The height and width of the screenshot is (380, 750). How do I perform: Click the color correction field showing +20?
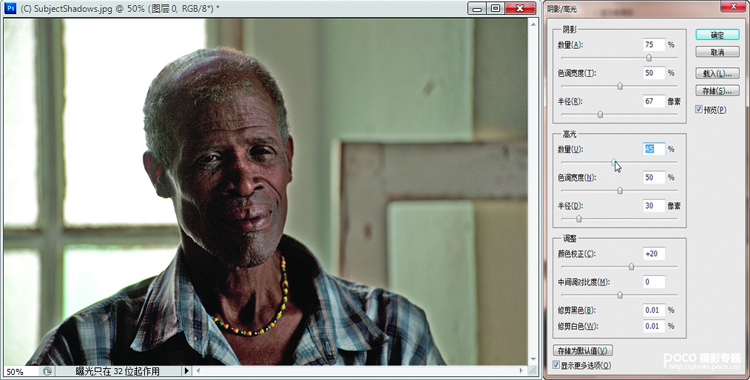[654, 254]
